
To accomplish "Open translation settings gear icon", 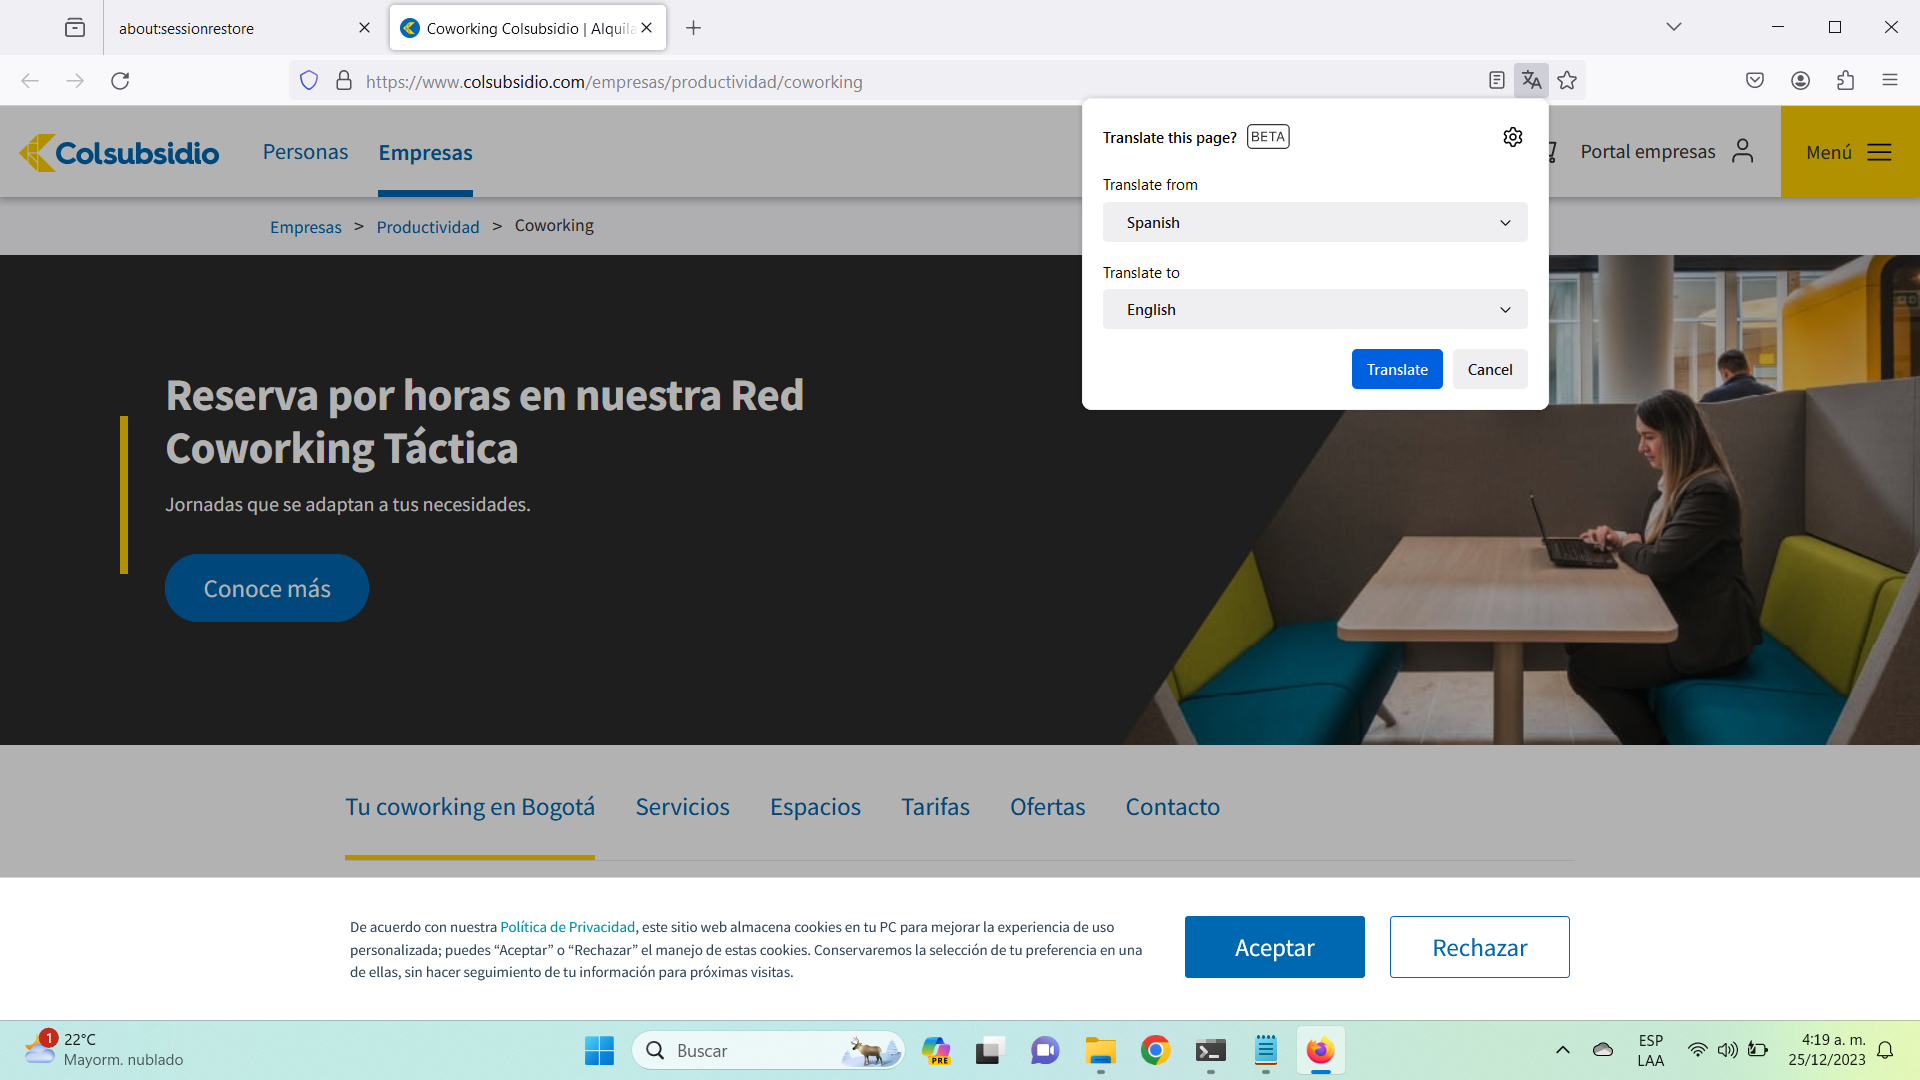I will pyautogui.click(x=1512, y=137).
